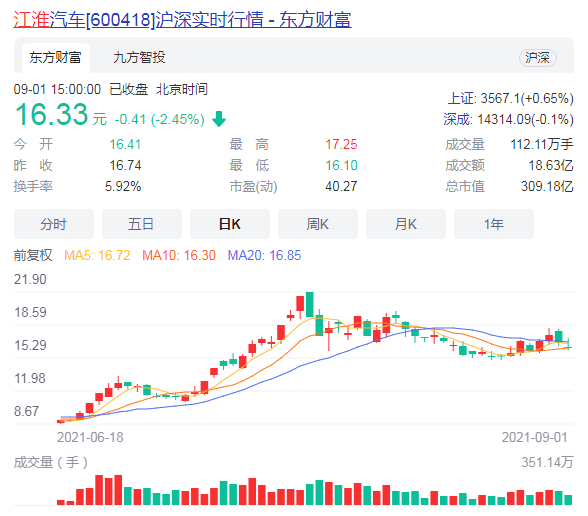Click the 2021-09-01 date axis label
This screenshot has width=588, height=516.
click(534, 437)
